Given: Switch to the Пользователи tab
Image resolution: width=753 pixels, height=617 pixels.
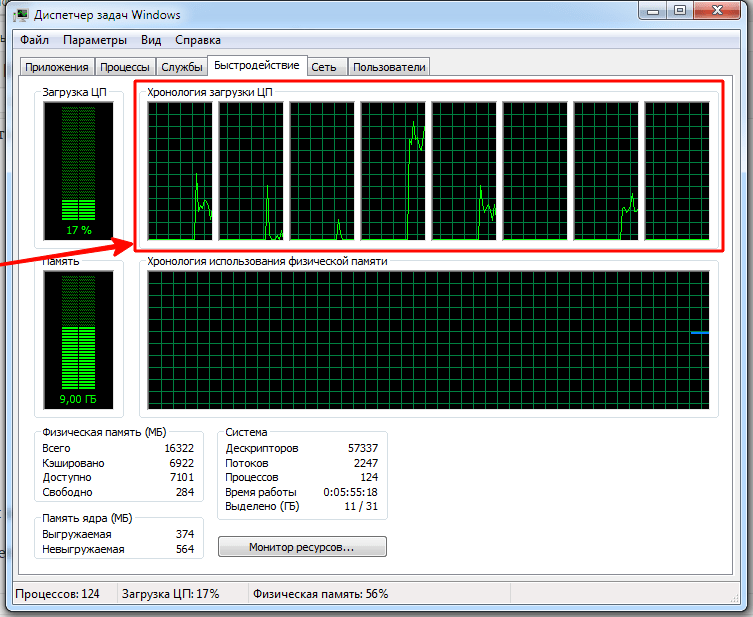Looking at the screenshot, I should click(389, 67).
